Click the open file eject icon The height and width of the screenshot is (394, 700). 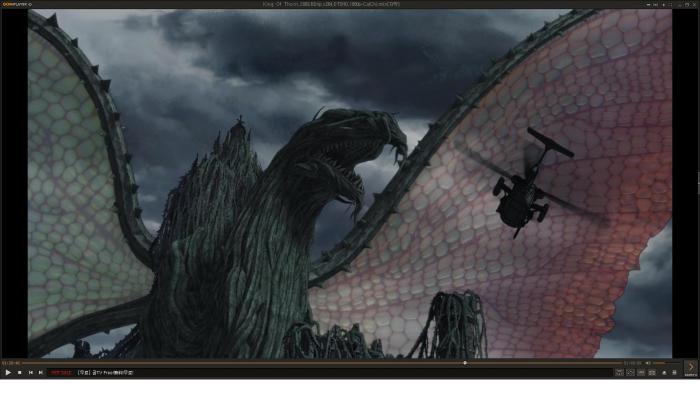click(664, 373)
